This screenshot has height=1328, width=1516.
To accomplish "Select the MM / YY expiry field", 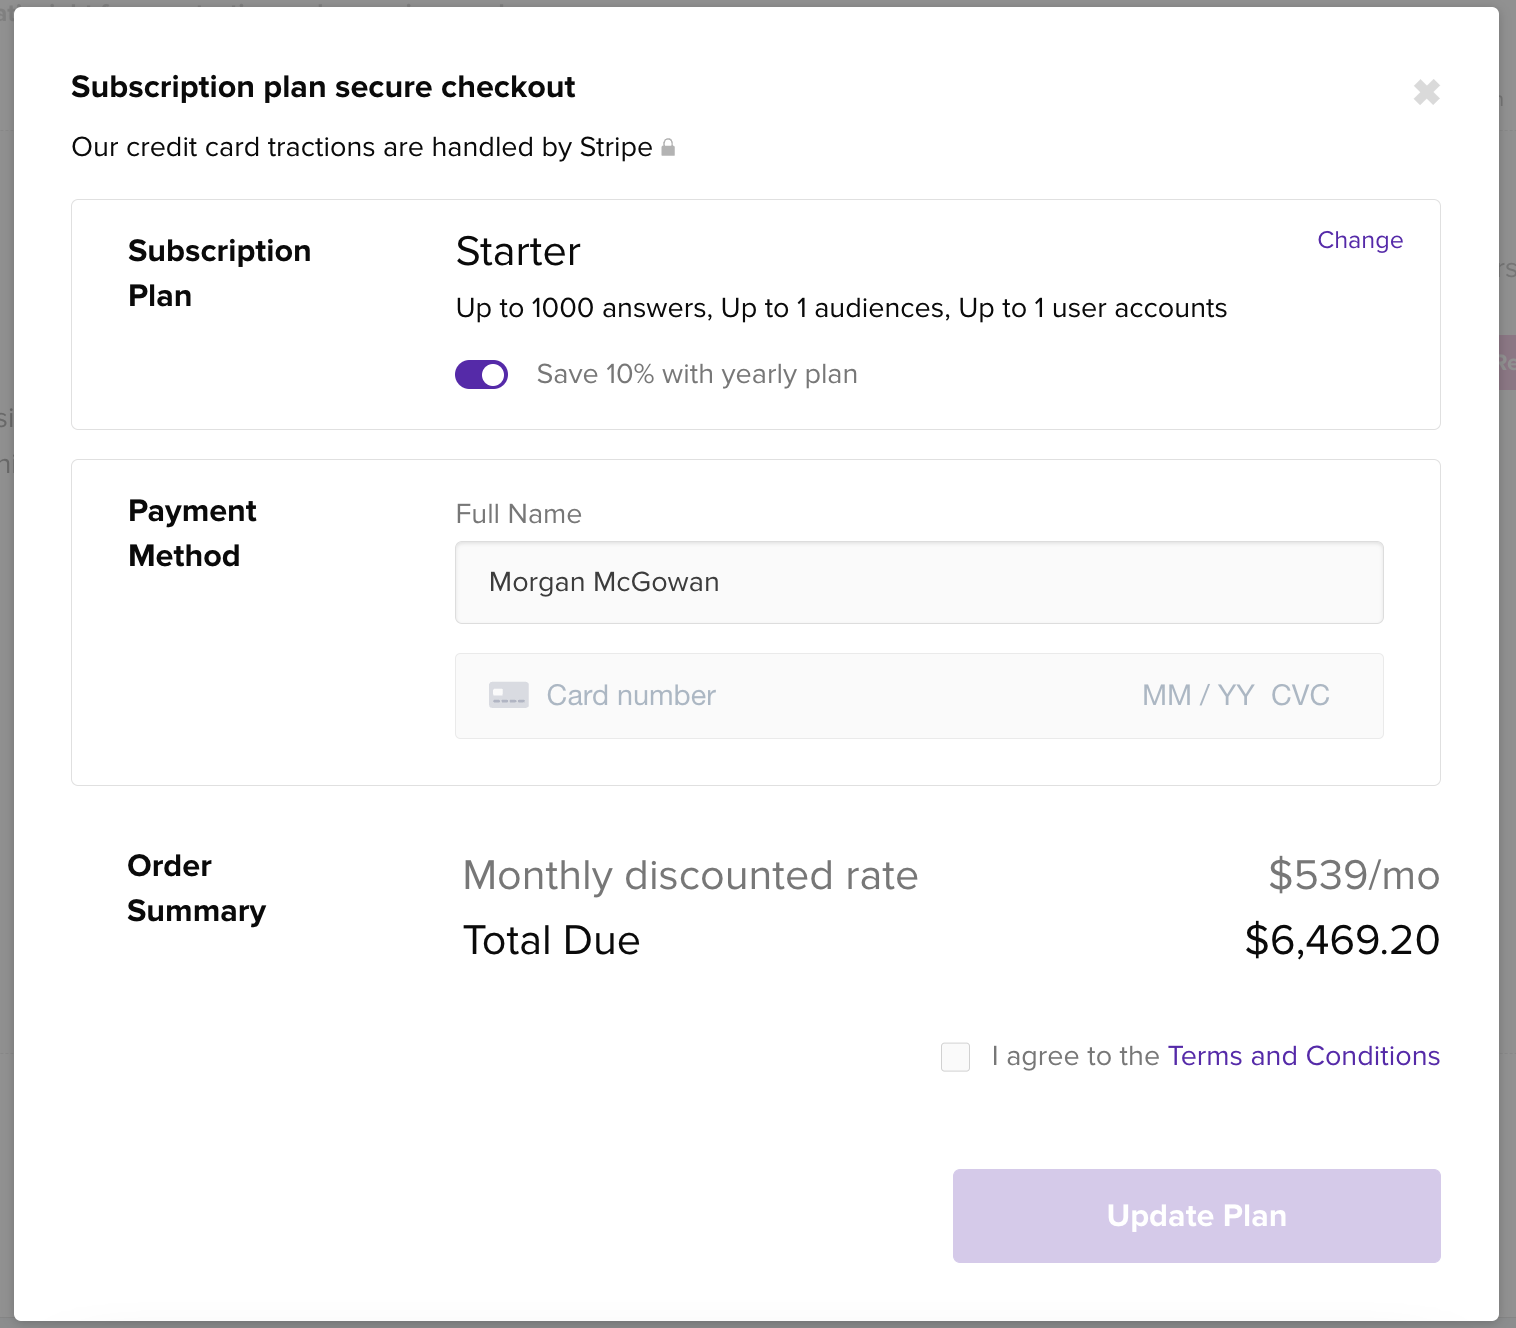I will pyautogui.click(x=1198, y=696).
